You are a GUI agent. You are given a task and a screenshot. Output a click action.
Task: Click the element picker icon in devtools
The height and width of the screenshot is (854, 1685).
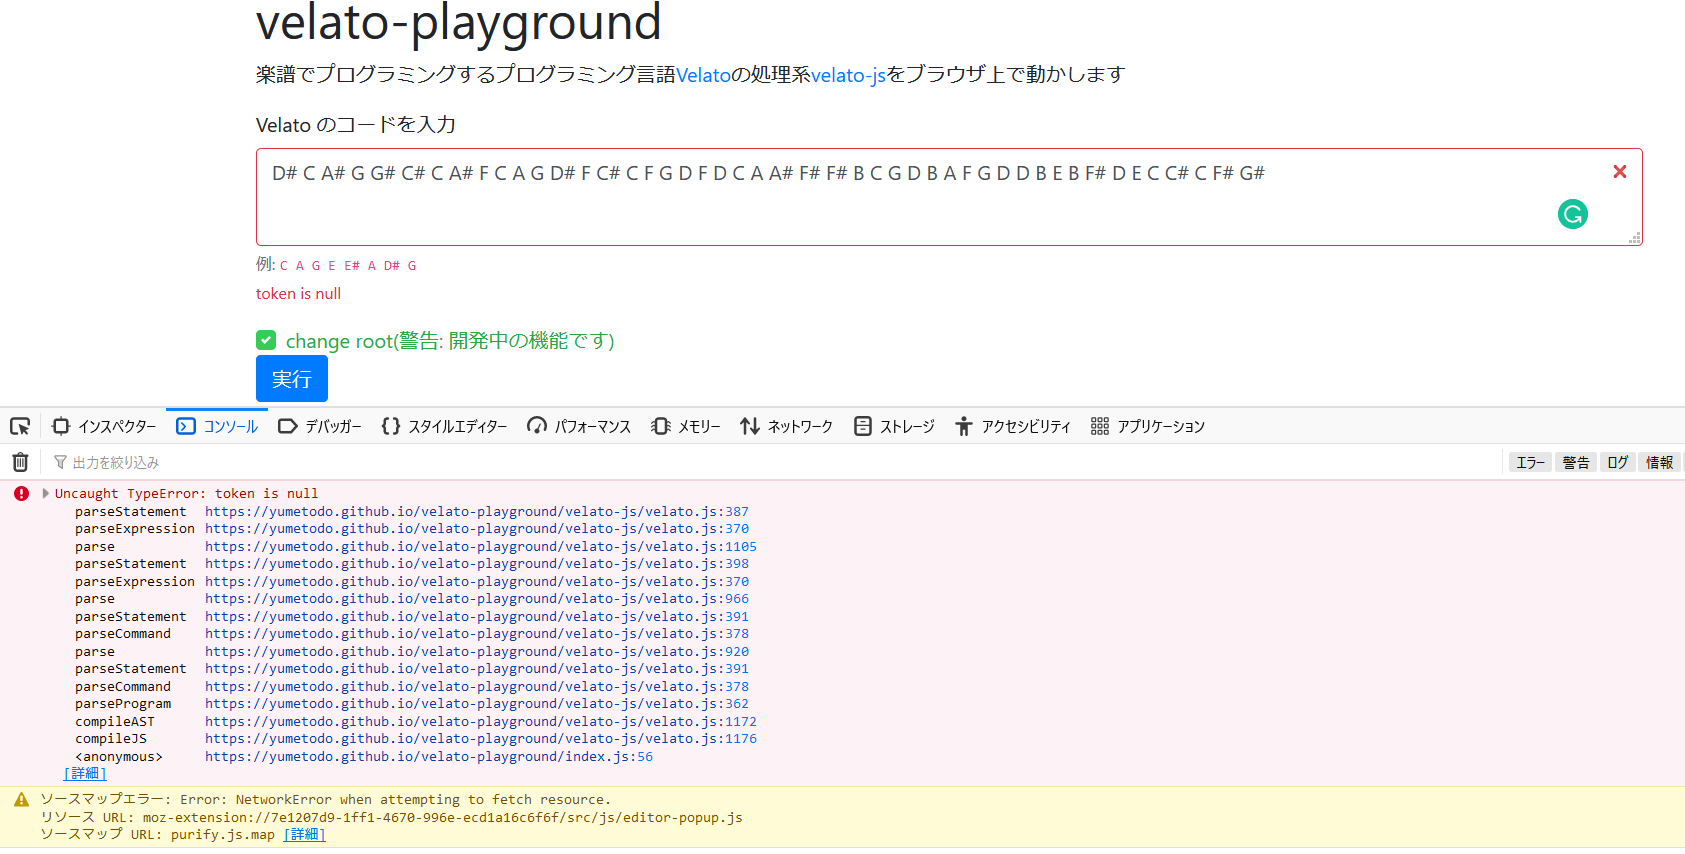tap(20, 427)
